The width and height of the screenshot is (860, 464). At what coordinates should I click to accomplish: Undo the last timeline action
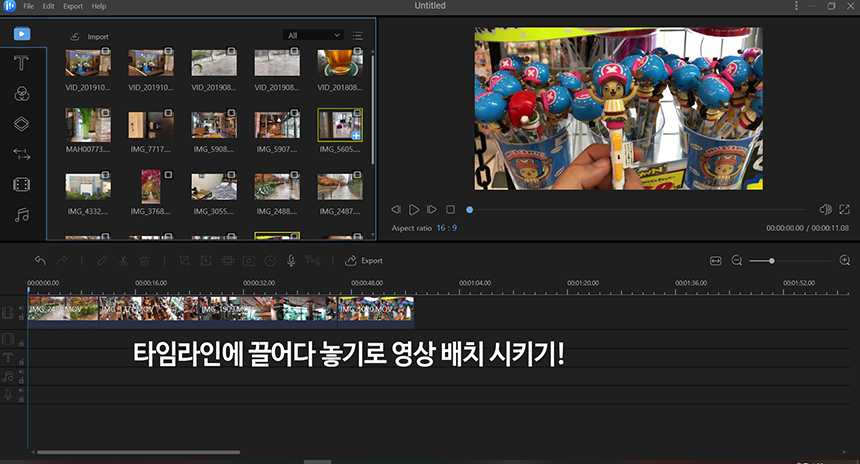coord(40,261)
